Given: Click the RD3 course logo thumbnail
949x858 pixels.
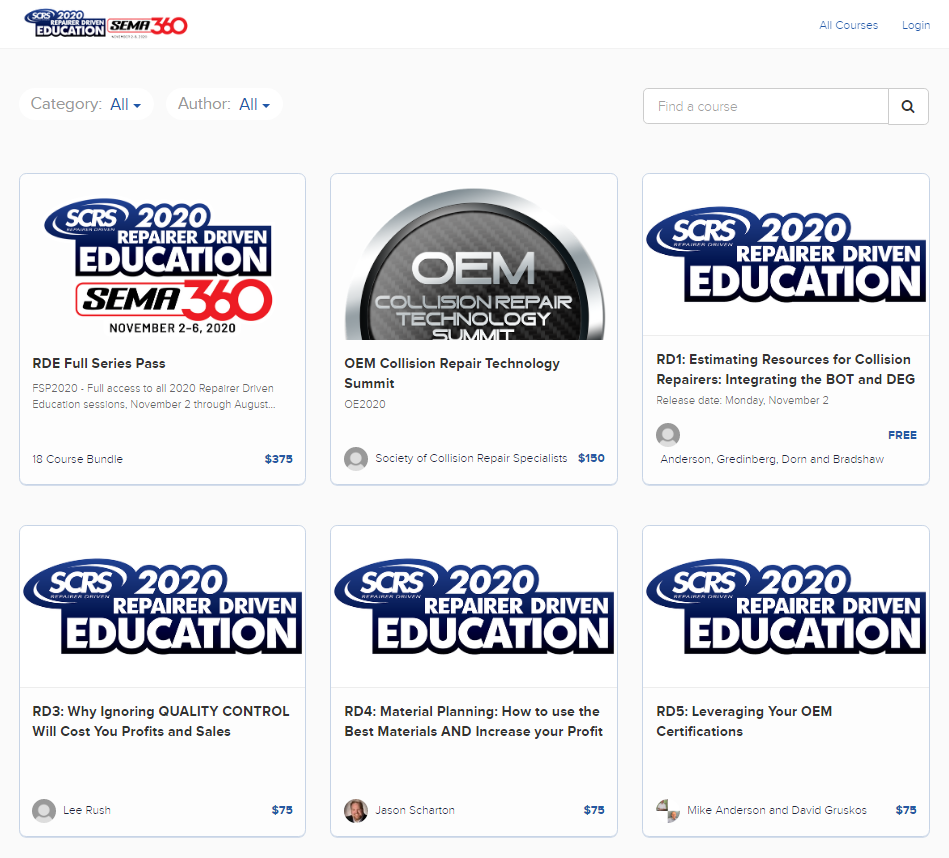Looking at the screenshot, I should pos(162,606).
